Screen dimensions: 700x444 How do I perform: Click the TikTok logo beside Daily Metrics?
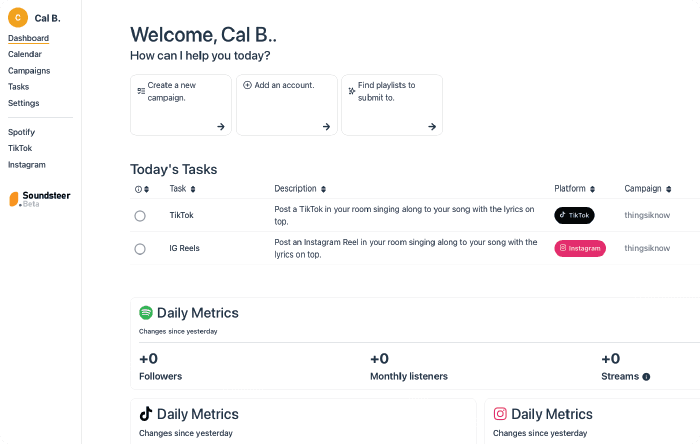(146, 414)
